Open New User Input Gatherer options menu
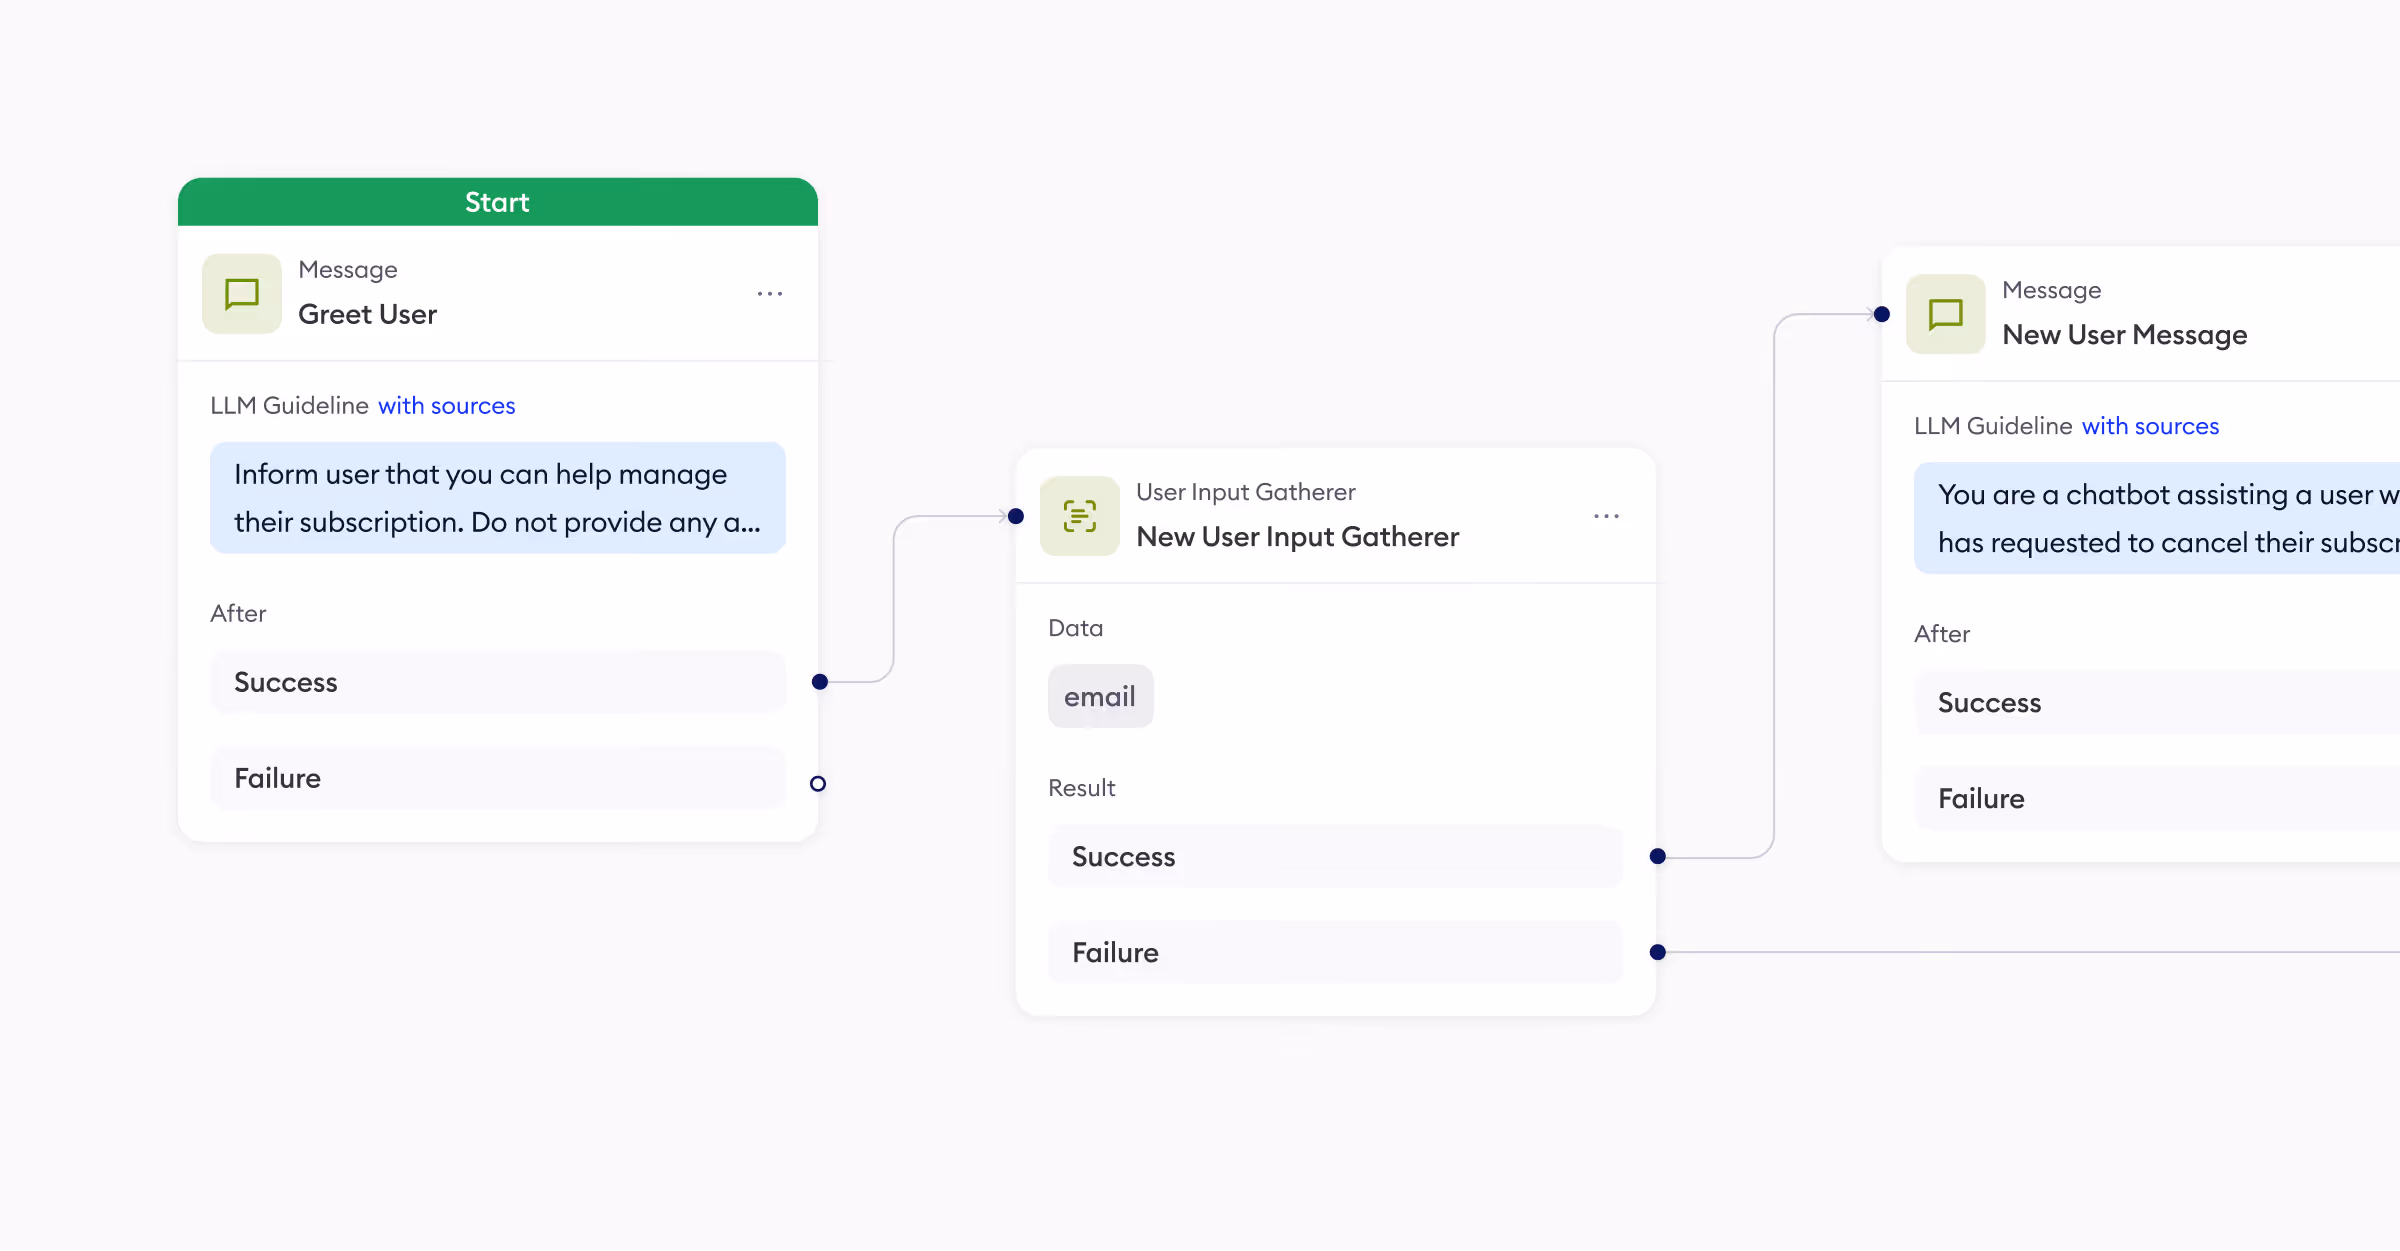This screenshot has width=2400, height=1251. 1606,516
